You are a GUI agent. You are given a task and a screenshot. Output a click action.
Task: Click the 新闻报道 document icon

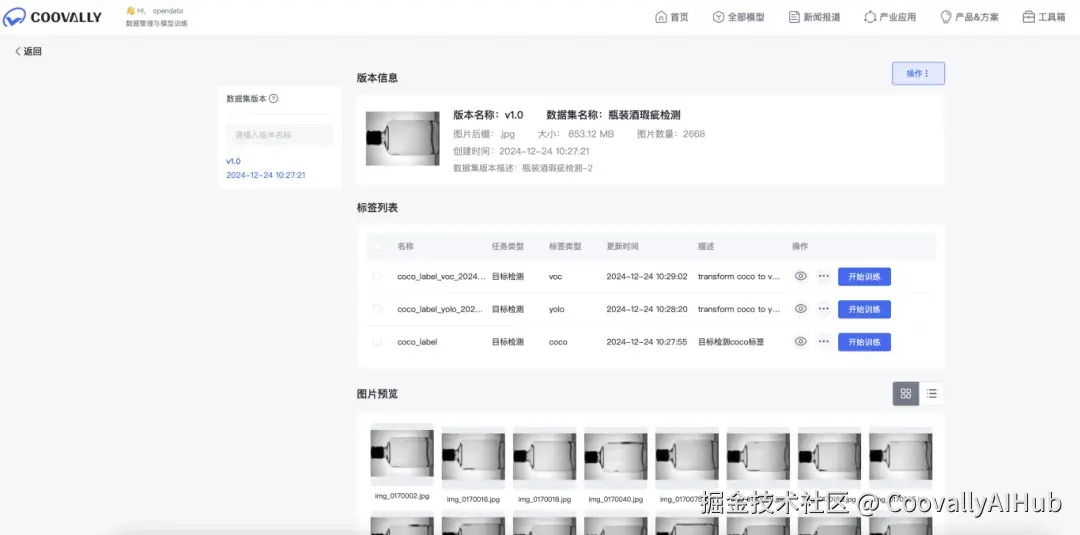click(794, 17)
